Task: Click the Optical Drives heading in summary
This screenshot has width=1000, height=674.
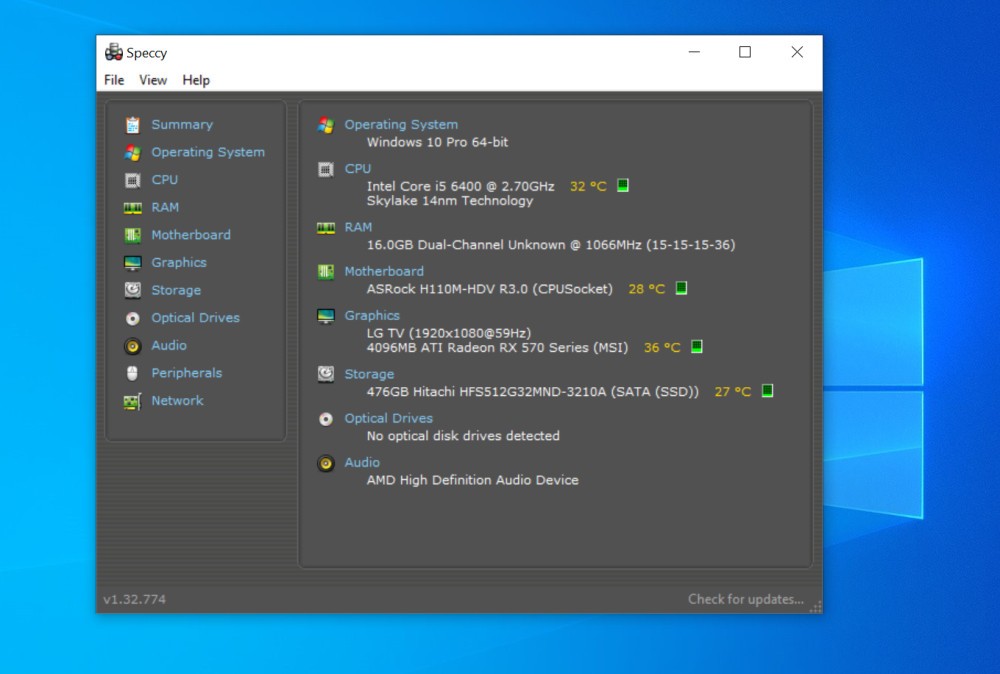Action: [x=388, y=418]
